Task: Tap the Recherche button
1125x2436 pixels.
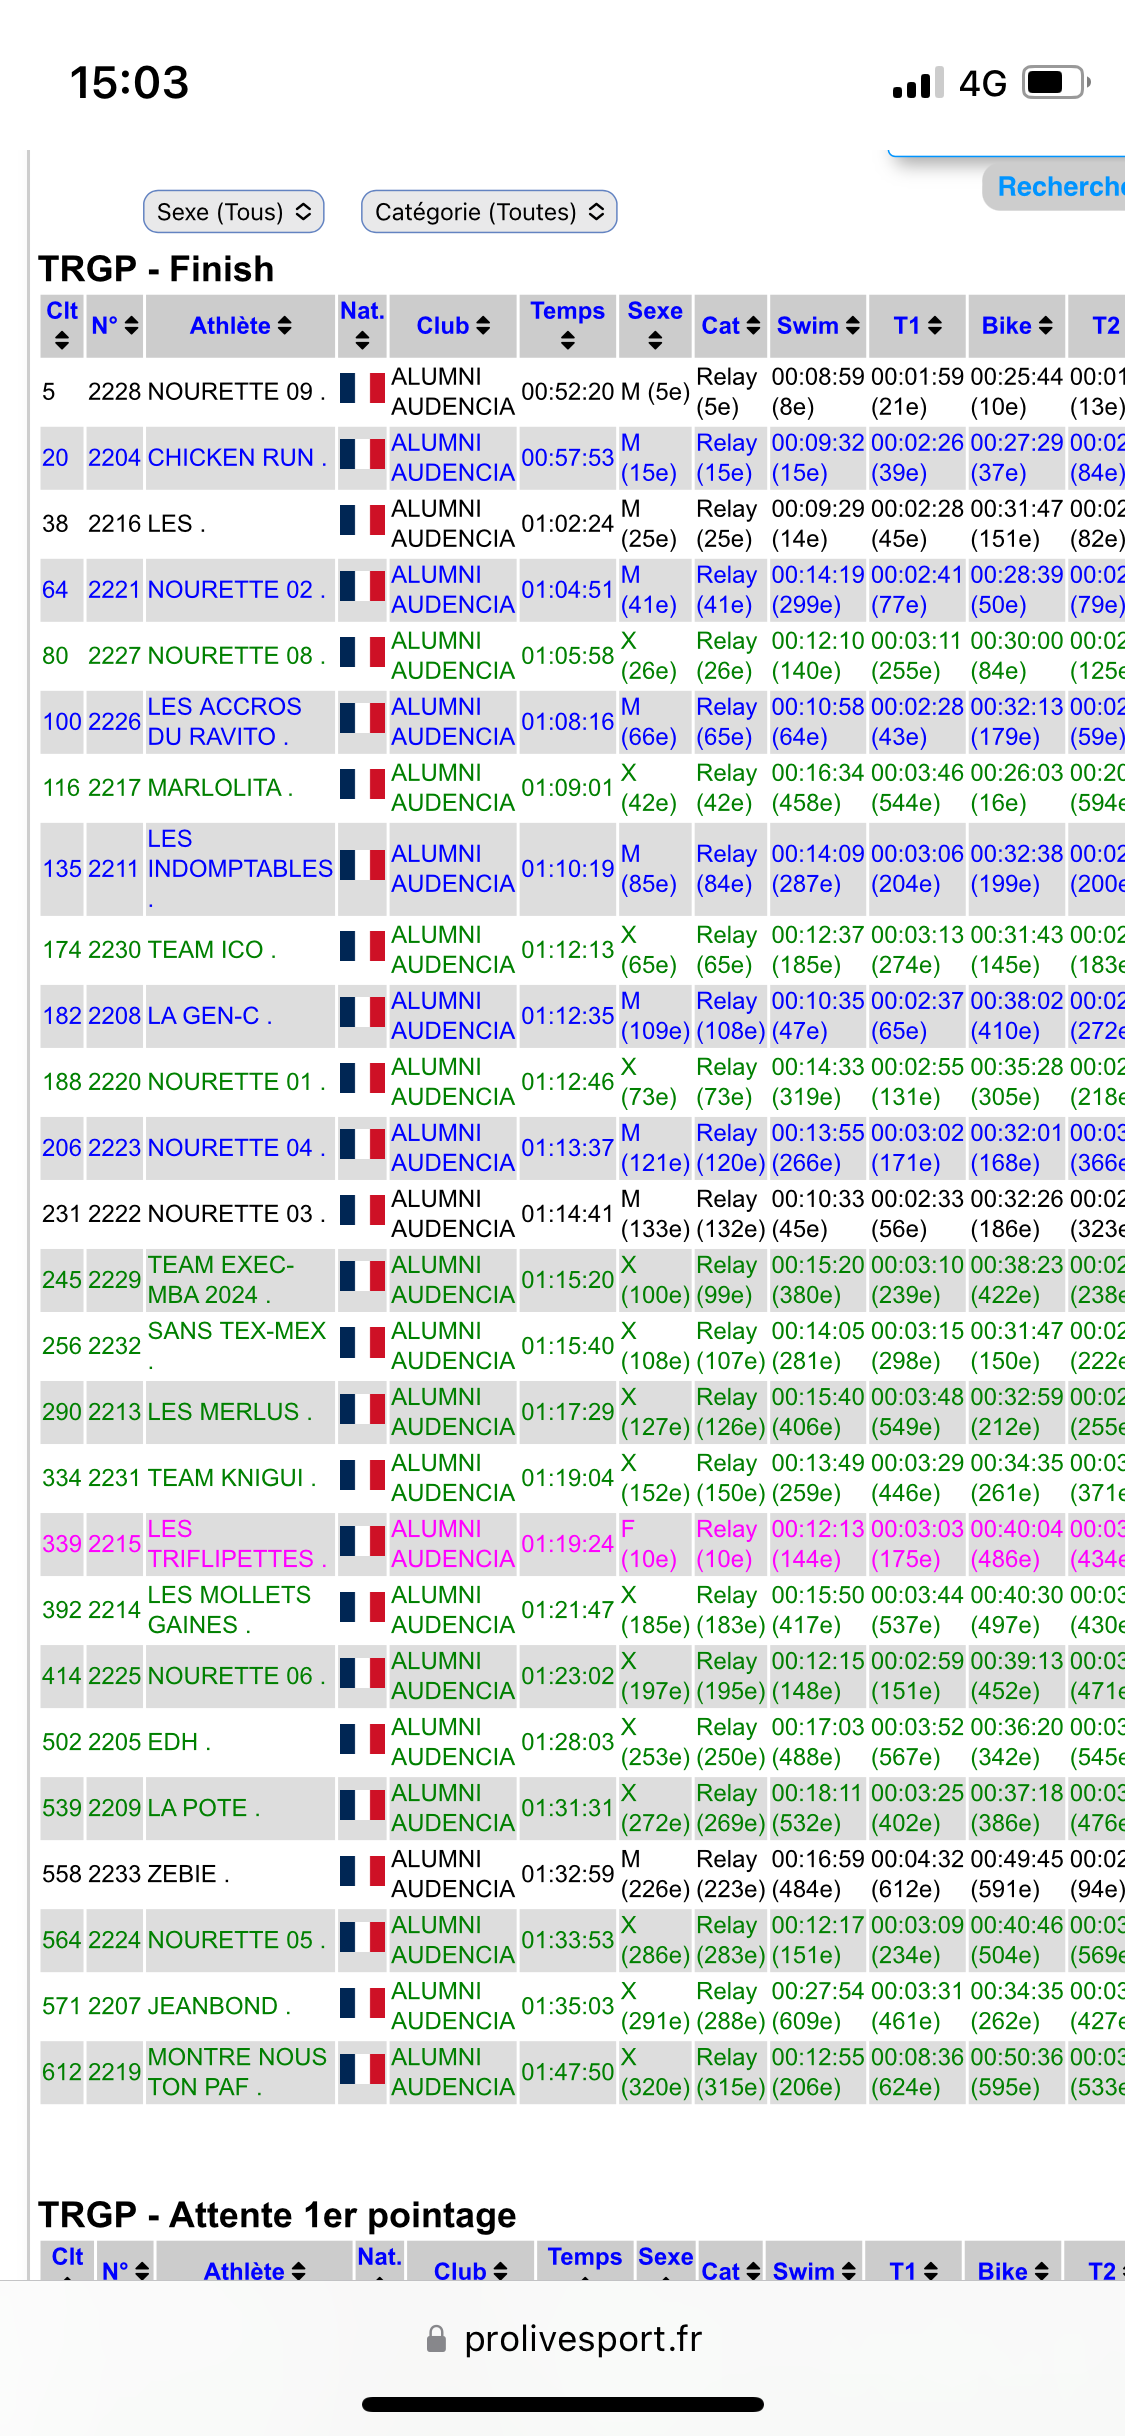Action: tap(1058, 187)
